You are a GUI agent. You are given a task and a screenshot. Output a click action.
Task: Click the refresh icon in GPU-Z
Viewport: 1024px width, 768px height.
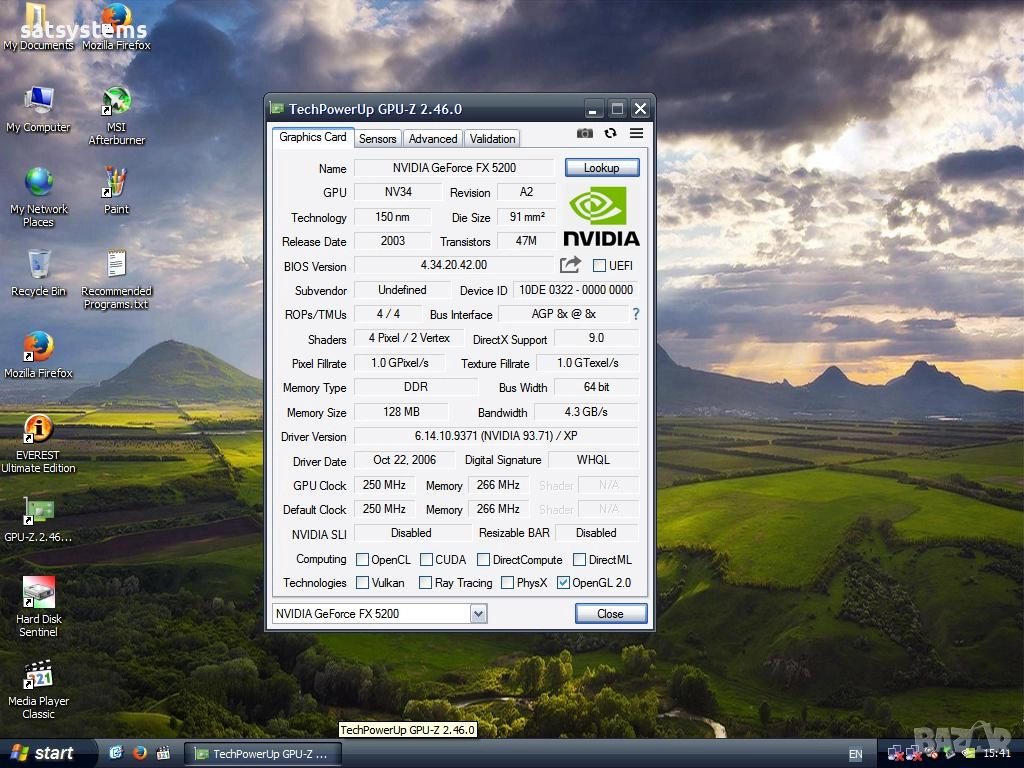pos(610,133)
